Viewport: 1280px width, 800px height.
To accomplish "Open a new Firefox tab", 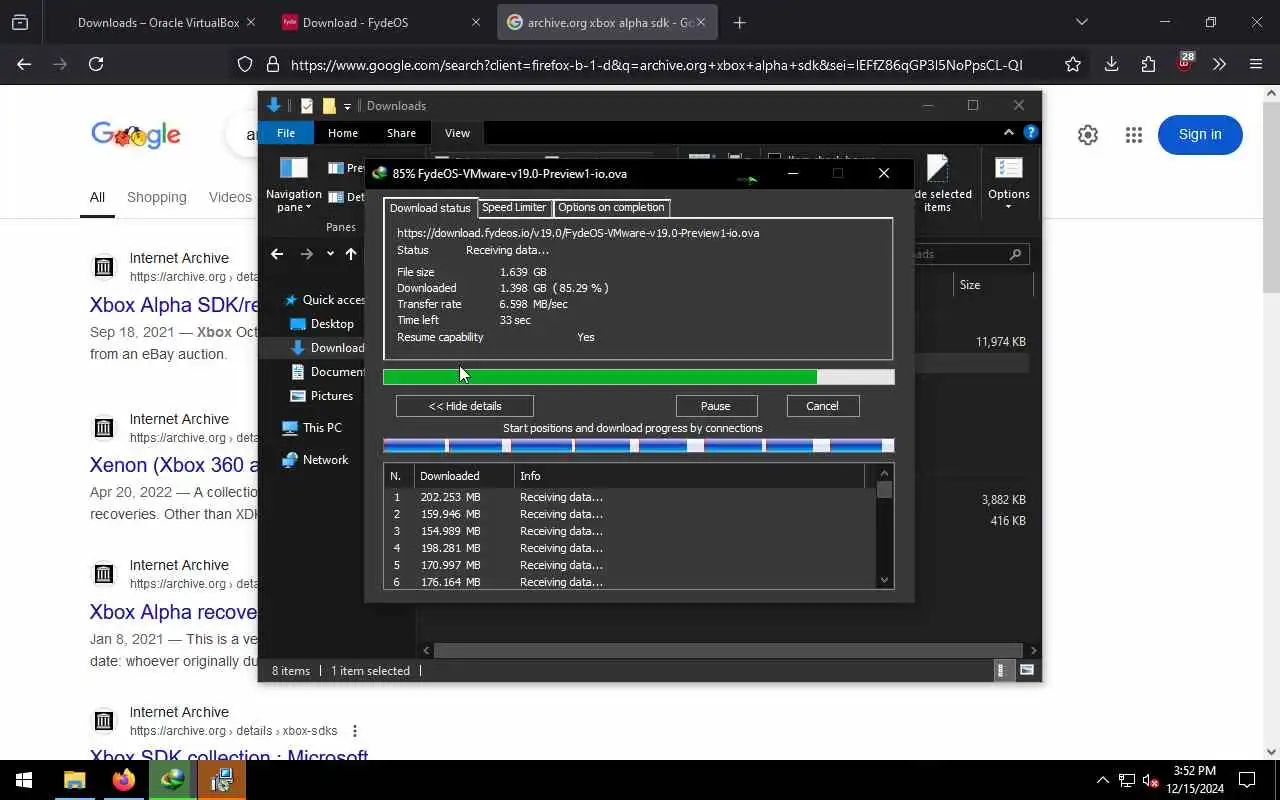I will click(x=739, y=22).
